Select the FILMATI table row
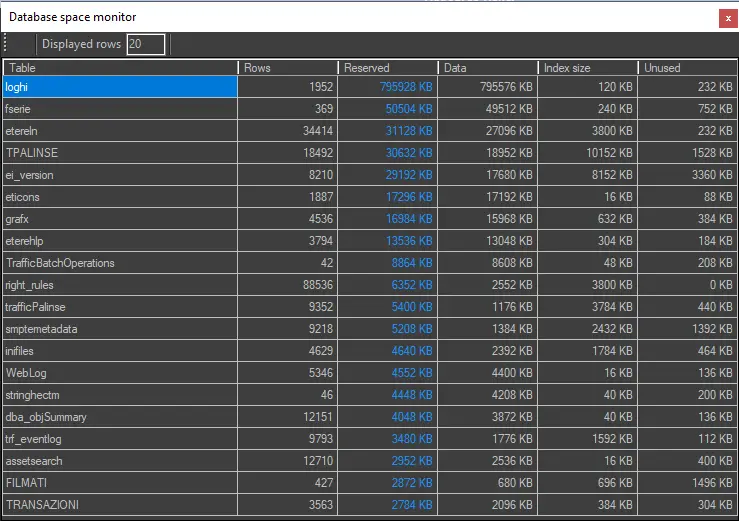The height and width of the screenshot is (521, 739). click(120, 483)
